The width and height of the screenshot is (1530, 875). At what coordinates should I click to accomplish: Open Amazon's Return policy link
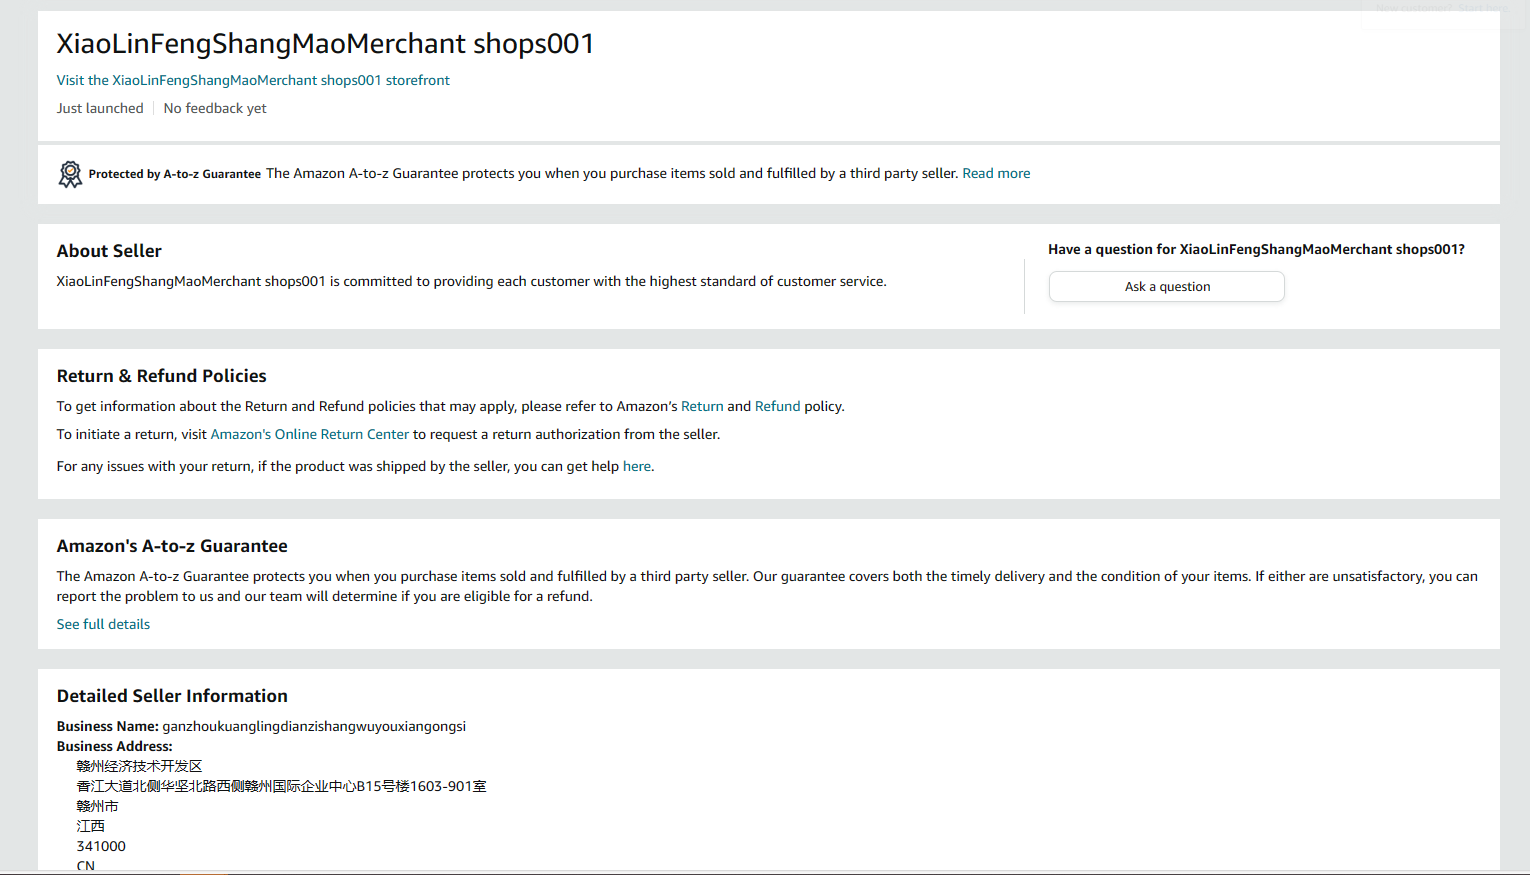(702, 406)
